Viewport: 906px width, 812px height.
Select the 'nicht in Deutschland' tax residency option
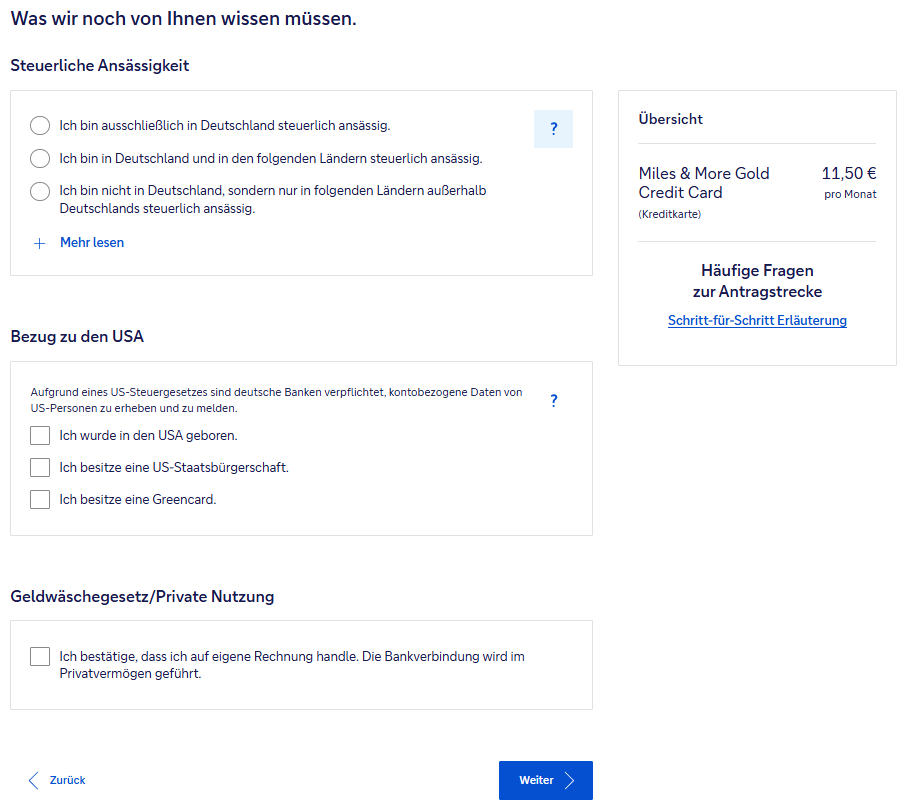[40, 191]
